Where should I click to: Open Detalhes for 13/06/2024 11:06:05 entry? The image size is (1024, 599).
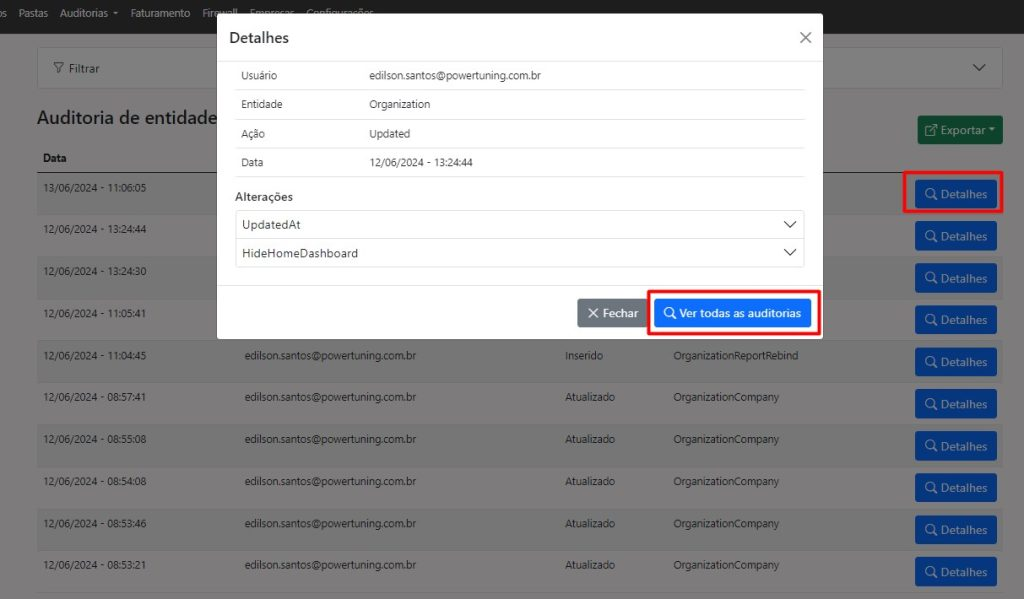pos(955,195)
